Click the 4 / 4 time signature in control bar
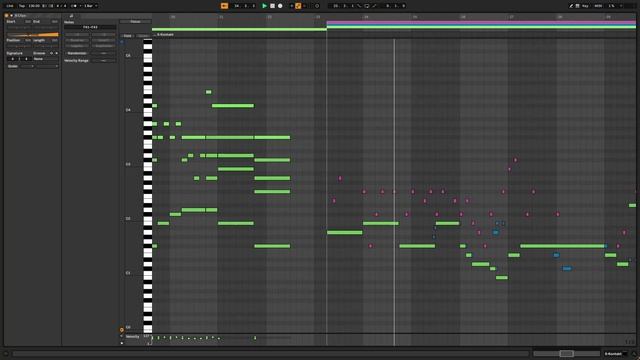Viewport: 640px width, 360px height. pyautogui.click(x=61, y=6)
